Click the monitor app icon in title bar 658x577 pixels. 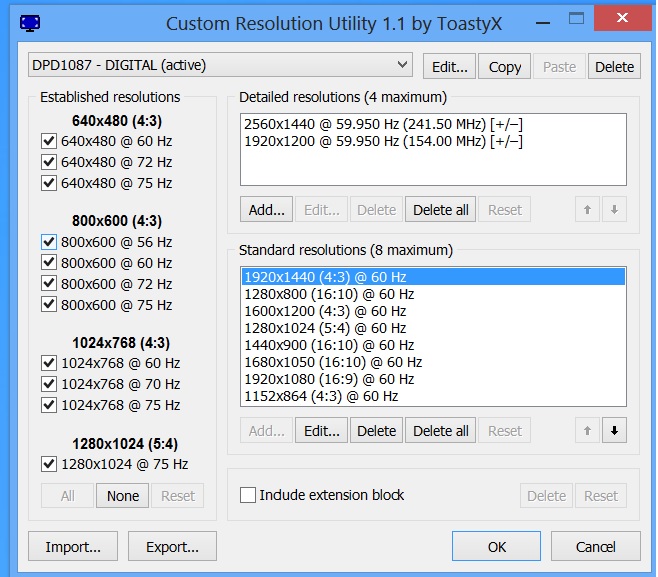[31, 23]
